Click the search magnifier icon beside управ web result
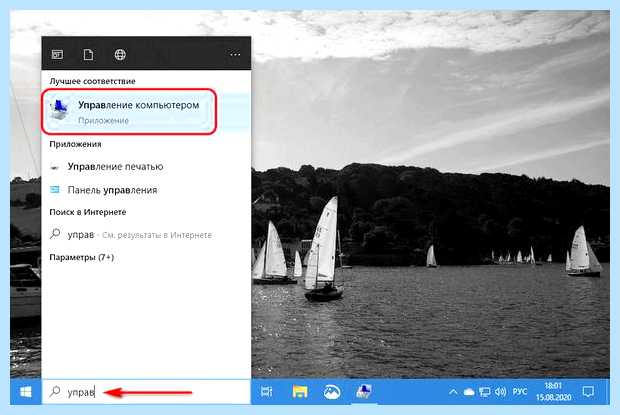 point(55,234)
